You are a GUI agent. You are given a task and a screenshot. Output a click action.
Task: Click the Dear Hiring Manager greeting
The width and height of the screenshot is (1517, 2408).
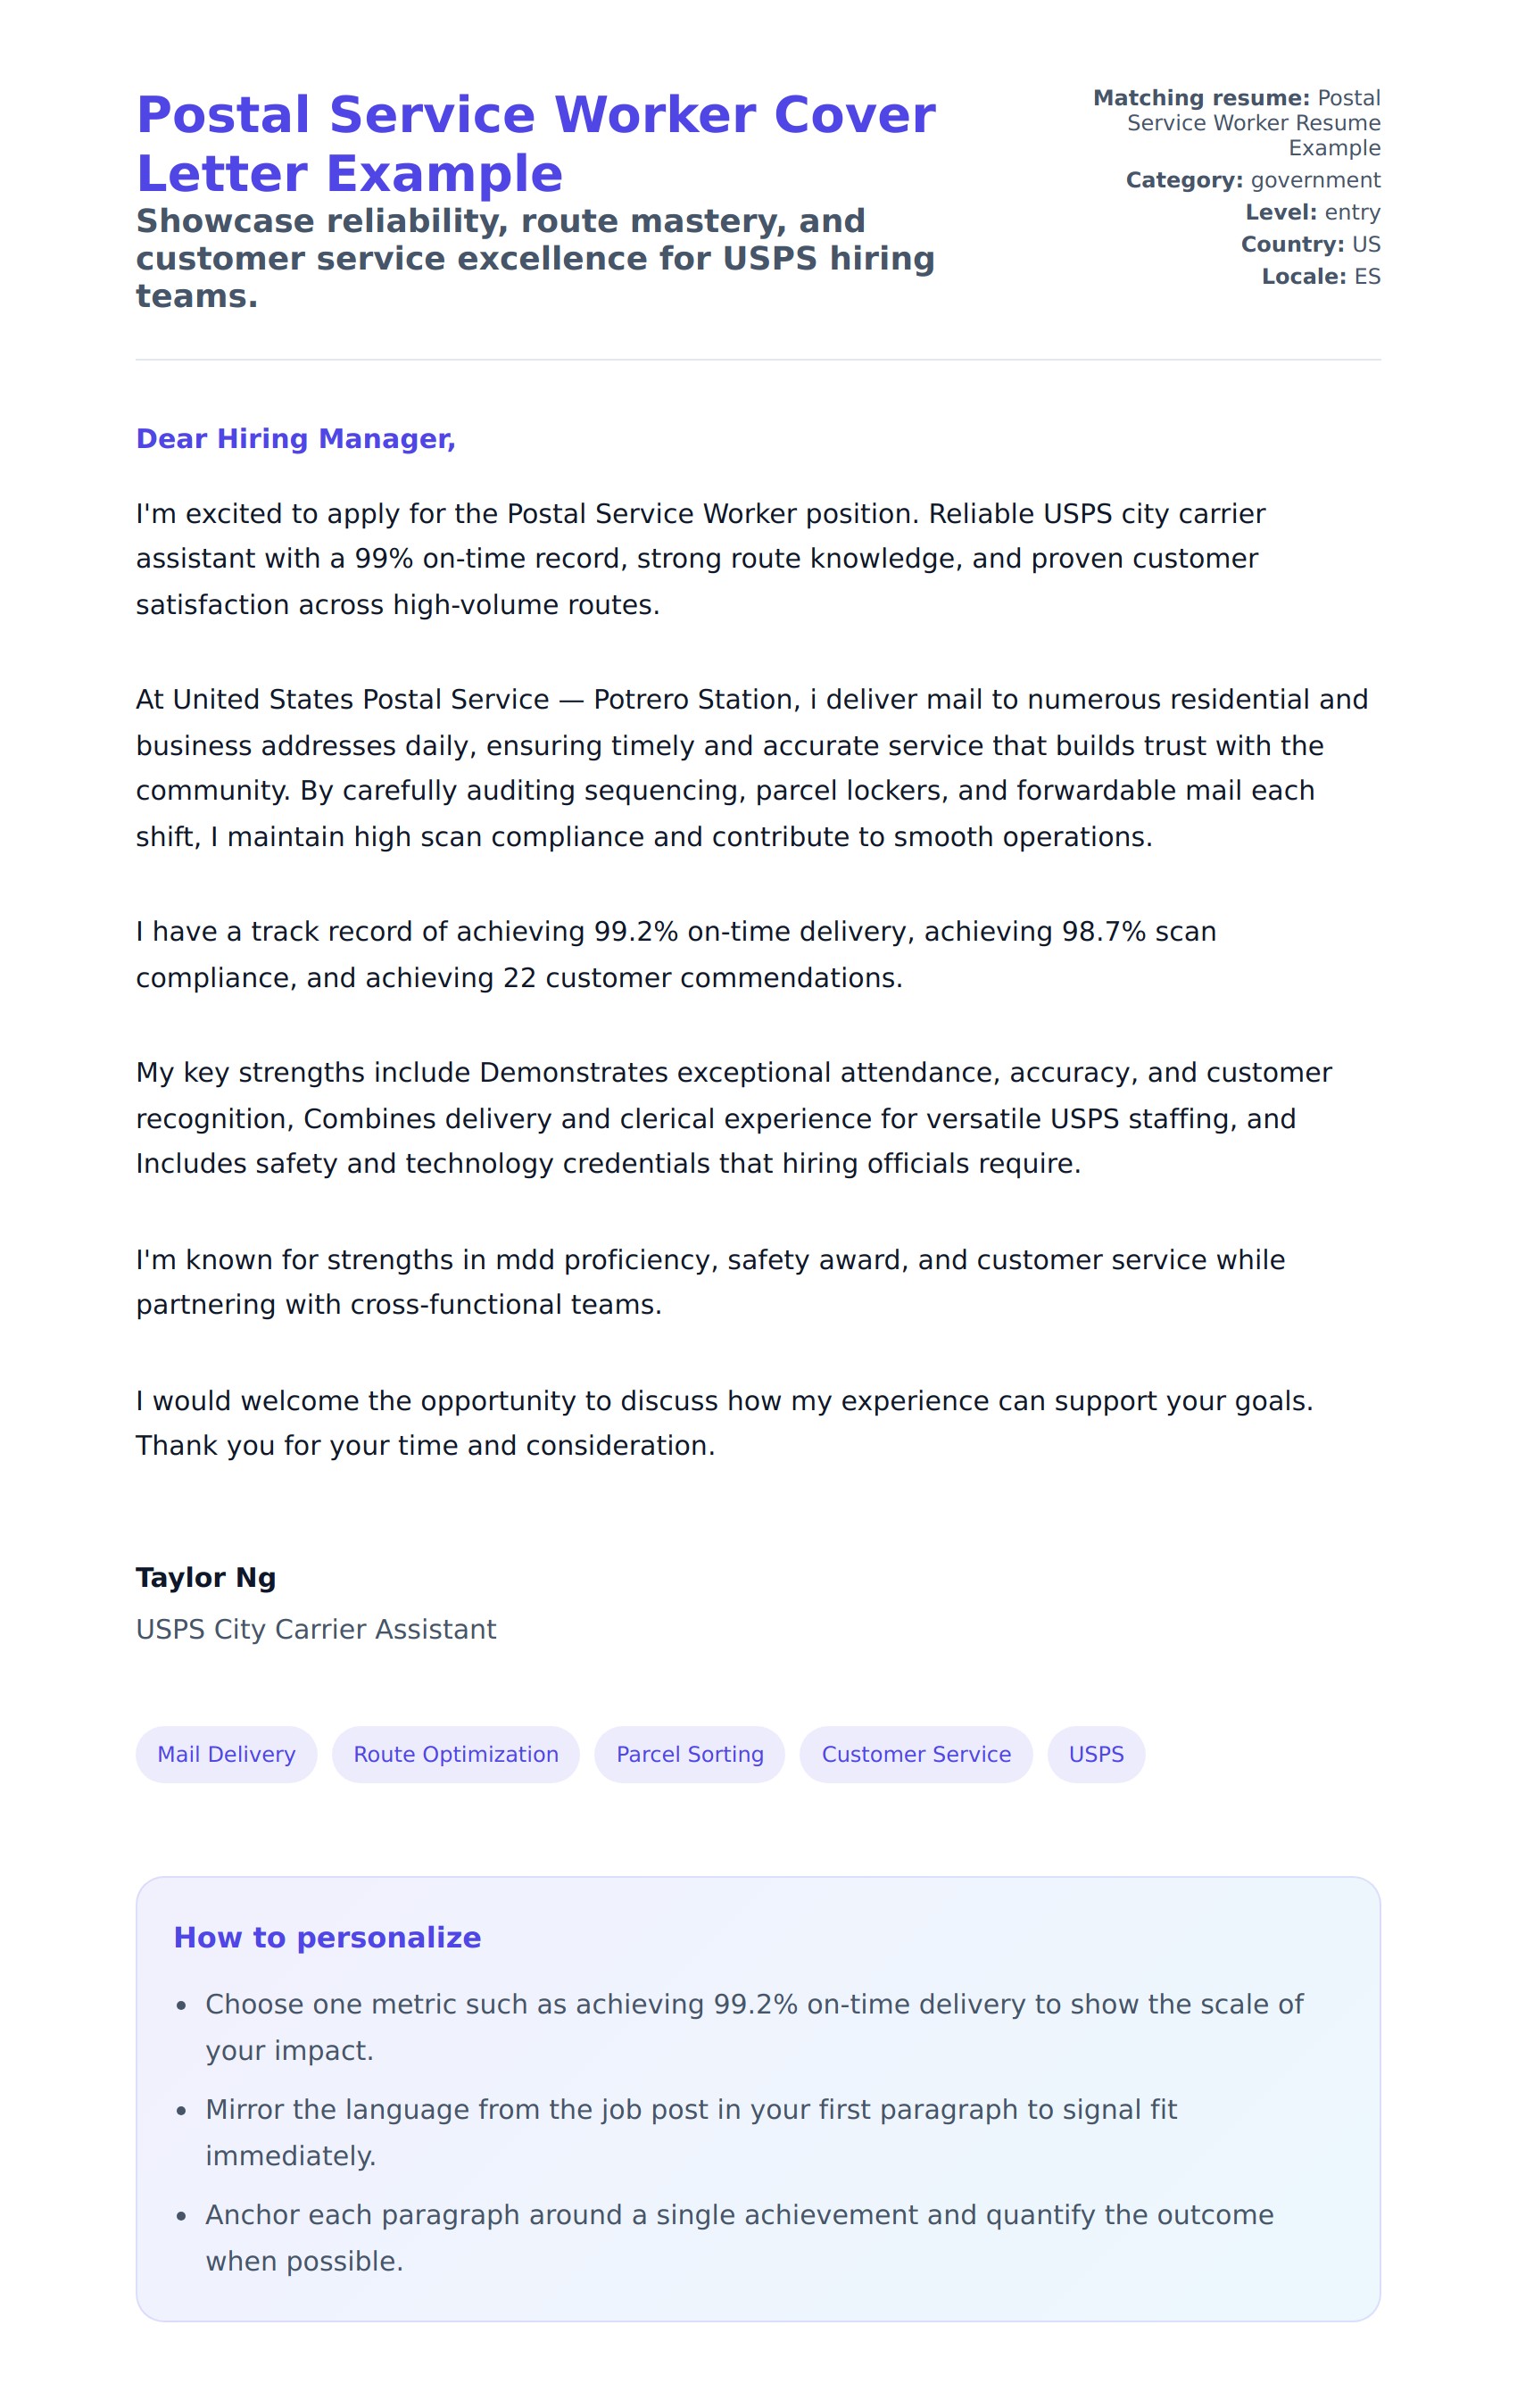coord(296,439)
